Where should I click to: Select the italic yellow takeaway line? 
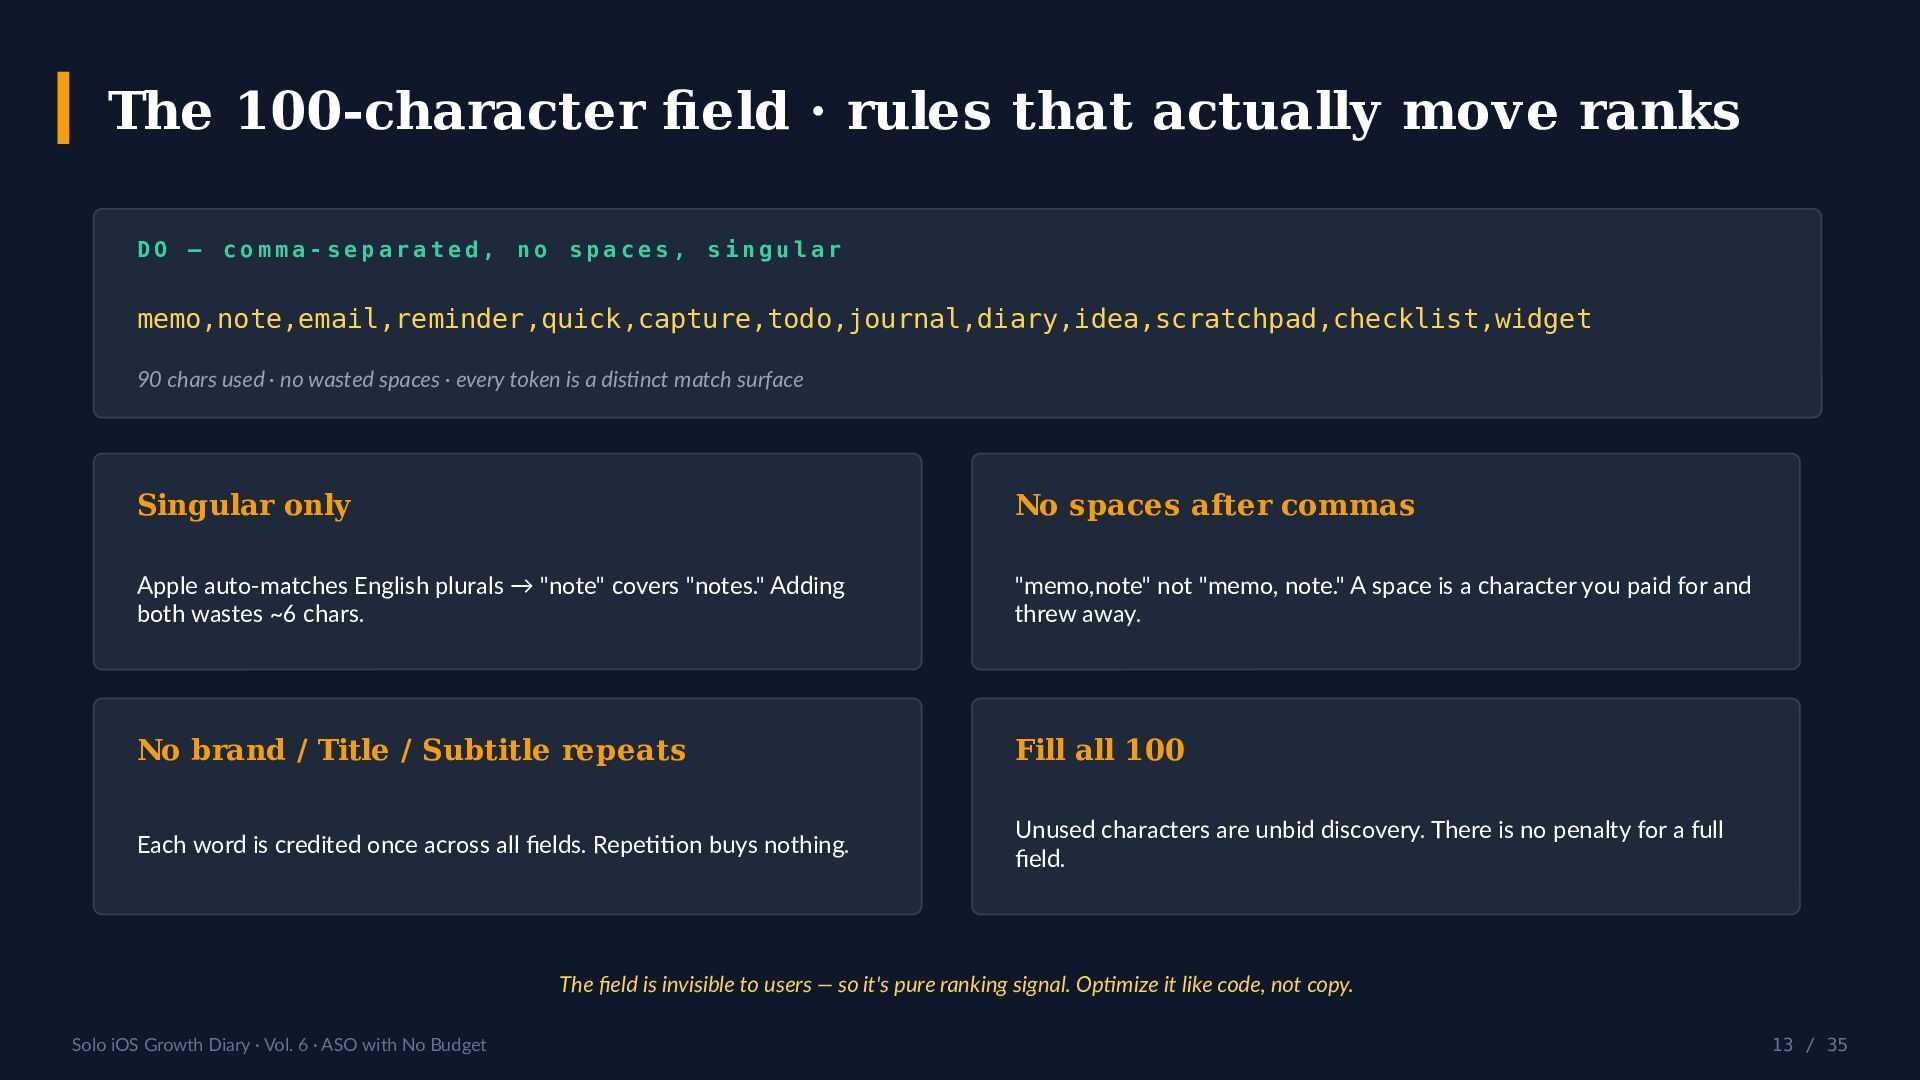pos(956,985)
